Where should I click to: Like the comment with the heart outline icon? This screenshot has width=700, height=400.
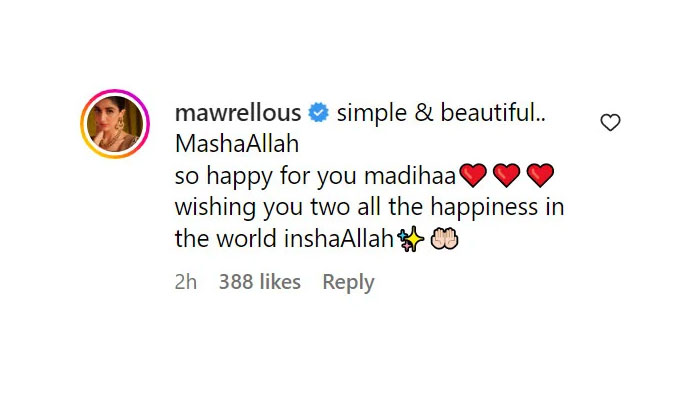610,122
